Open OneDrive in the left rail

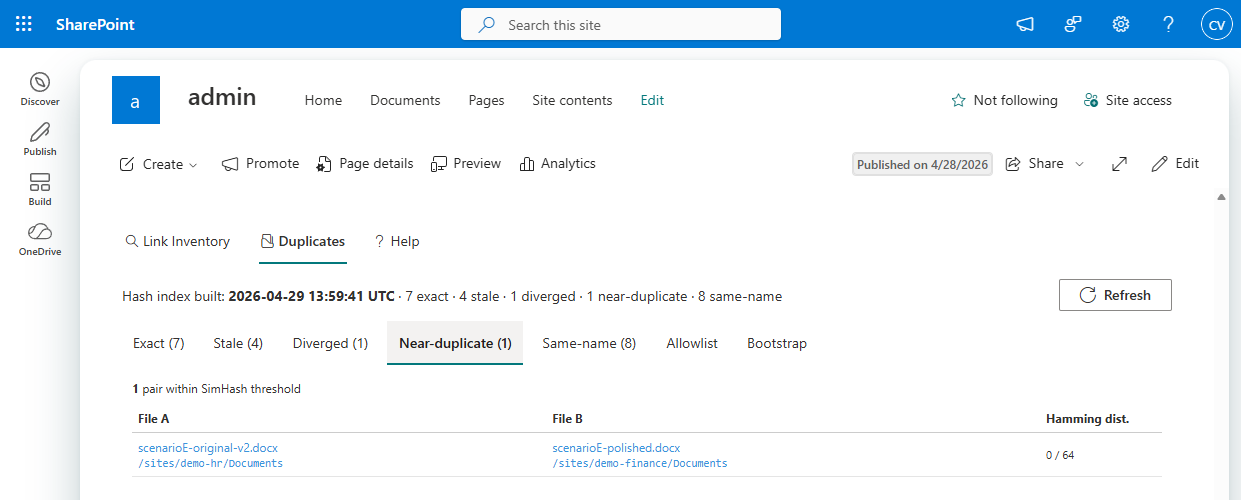pyautogui.click(x=40, y=239)
